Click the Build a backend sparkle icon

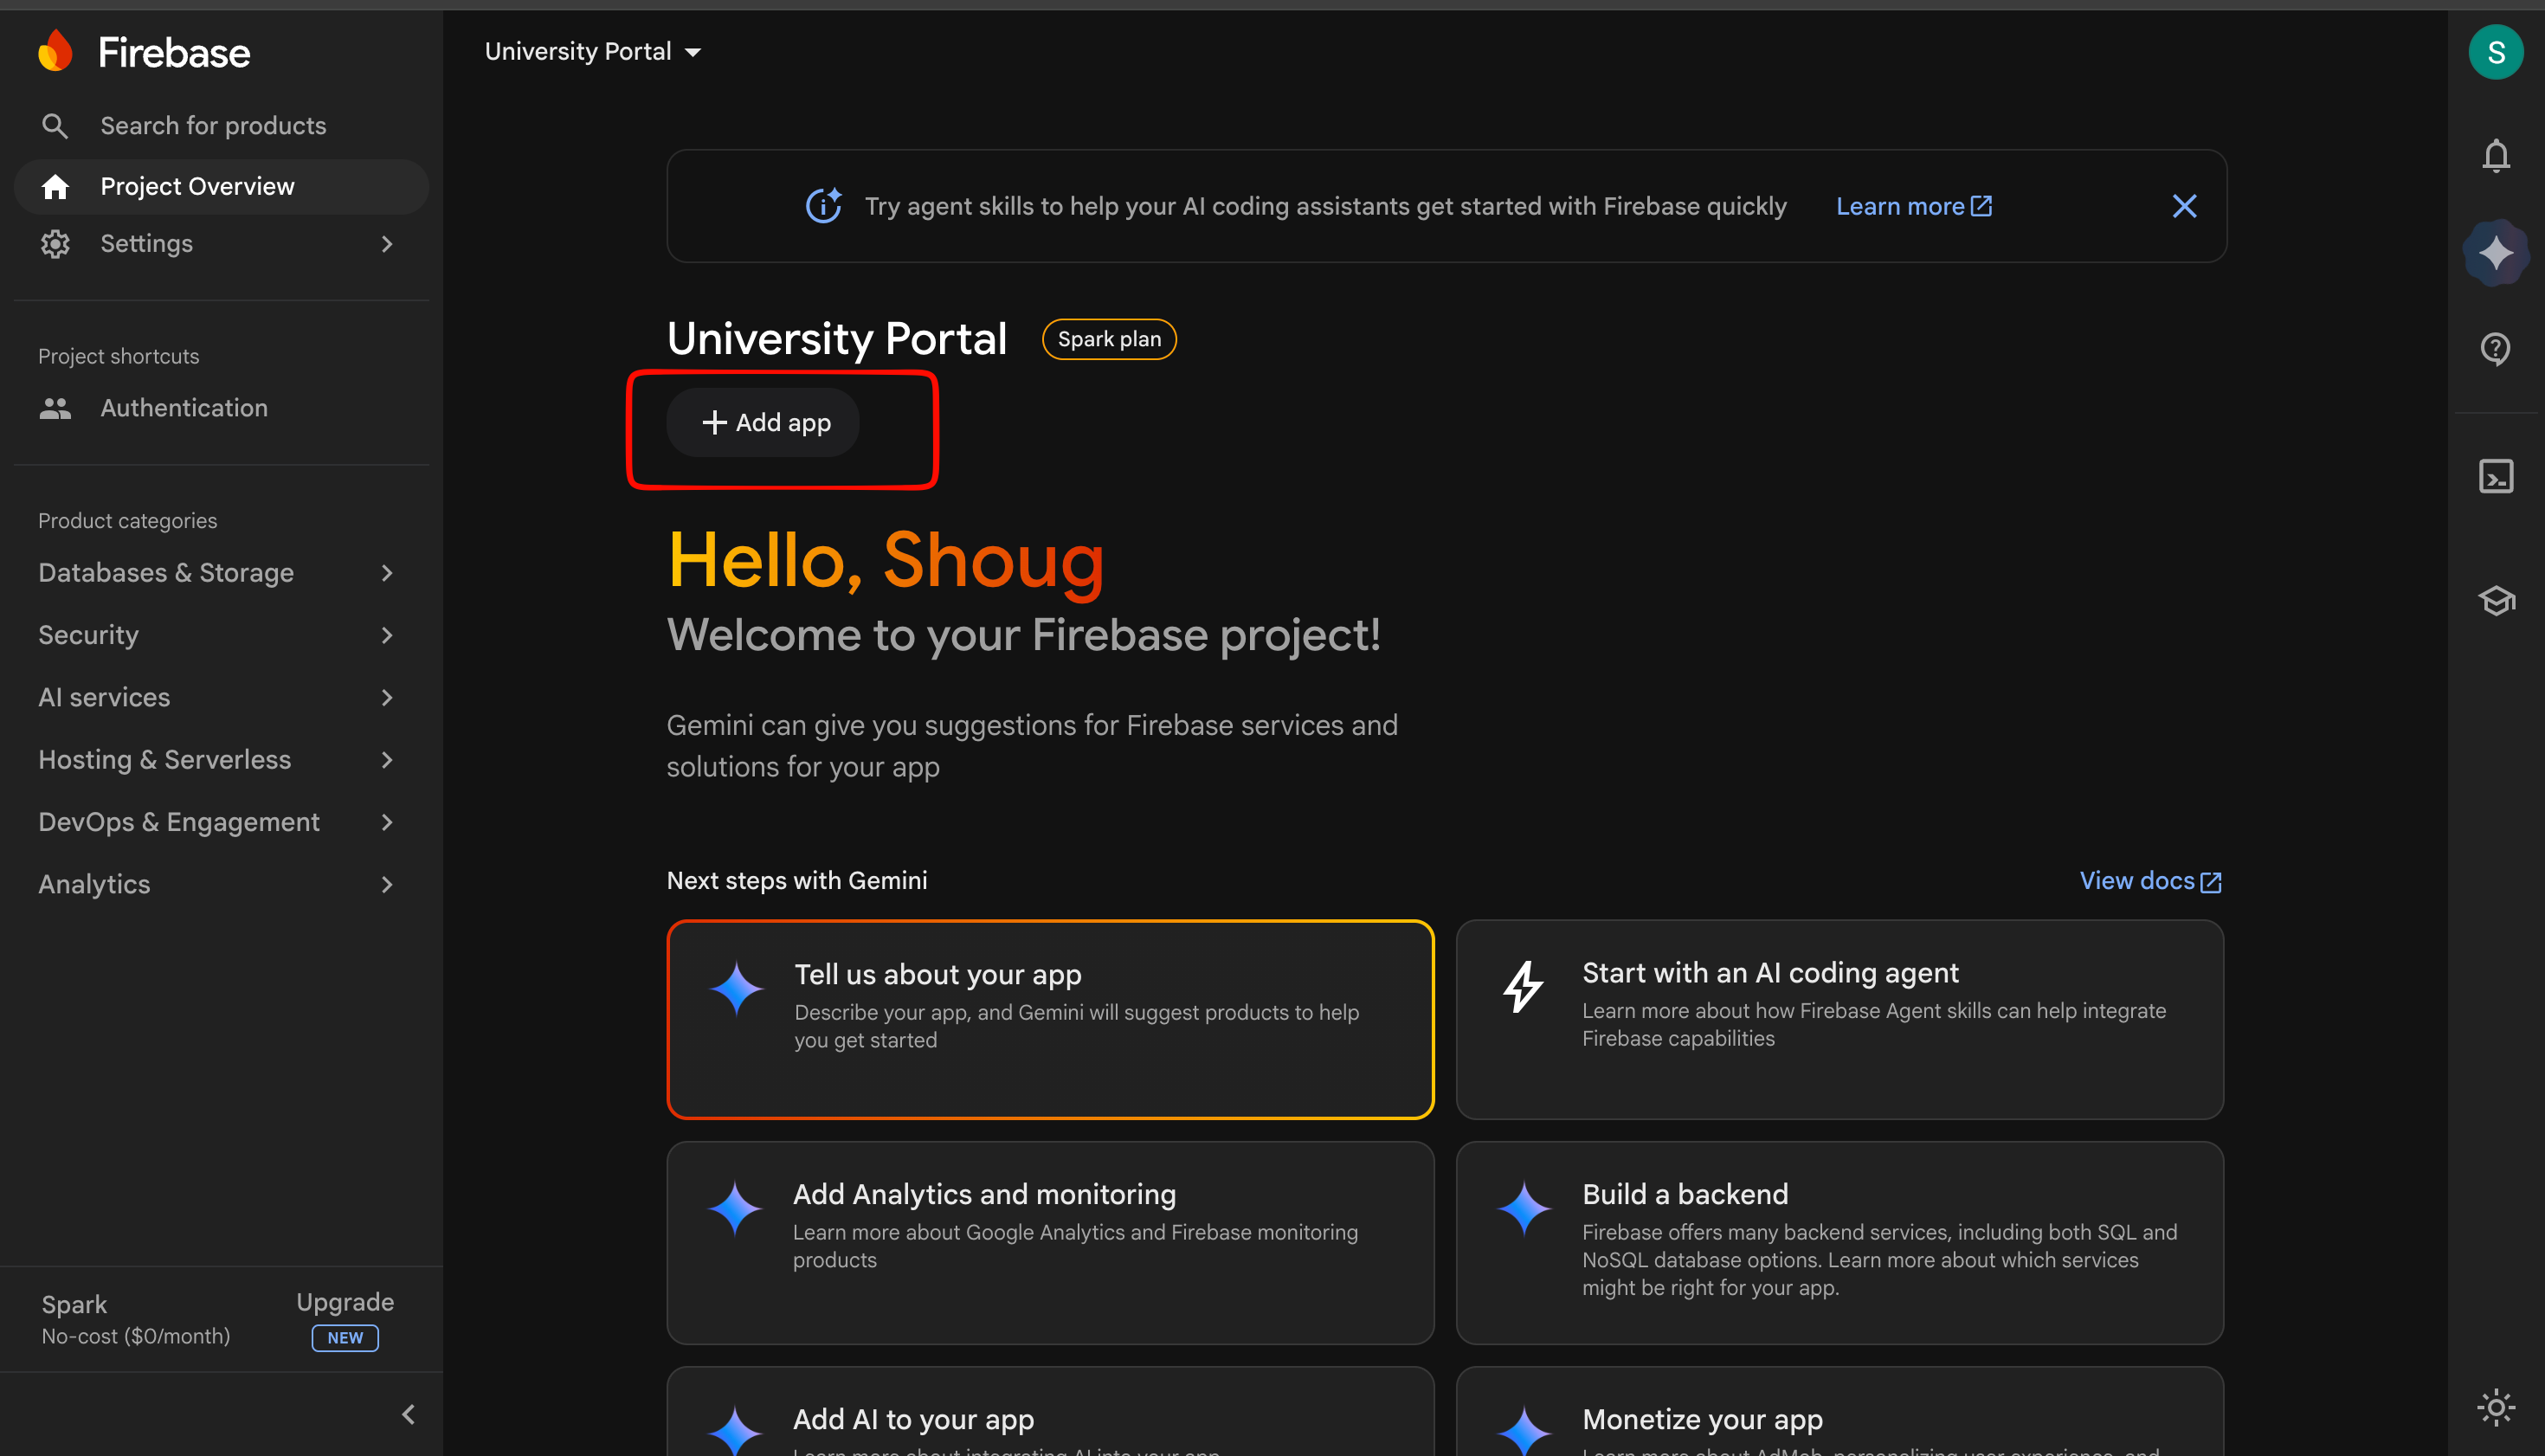[x=1523, y=1208]
